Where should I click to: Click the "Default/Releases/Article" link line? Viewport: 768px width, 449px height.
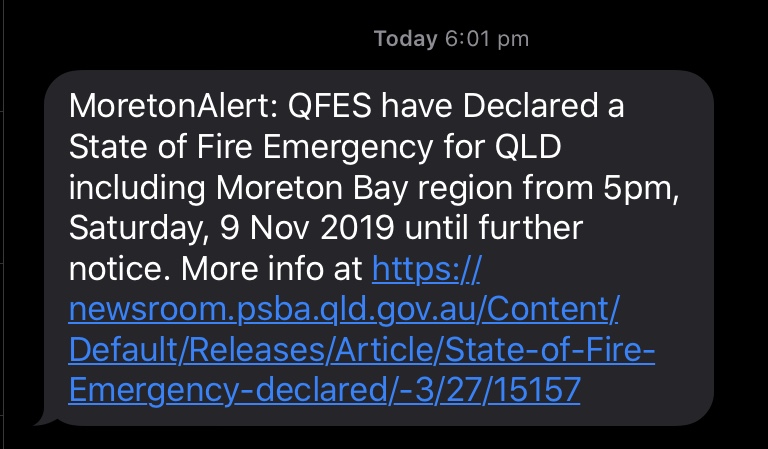pos(360,350)
